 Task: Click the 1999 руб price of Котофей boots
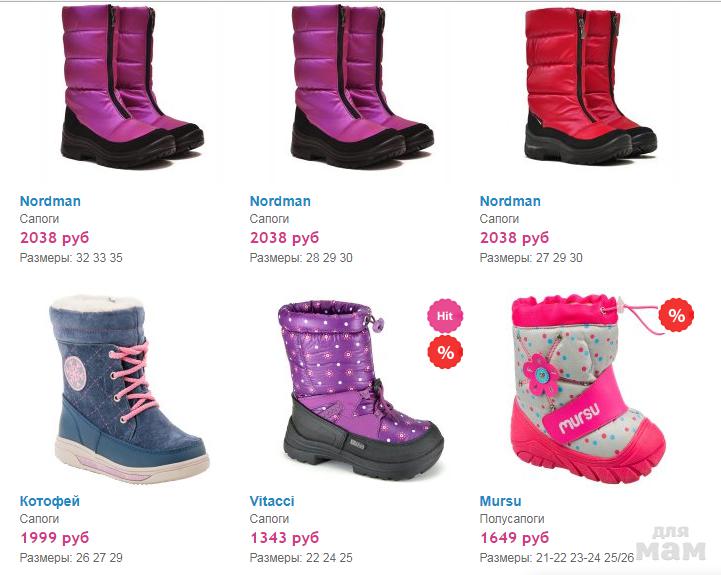(54, 538)
